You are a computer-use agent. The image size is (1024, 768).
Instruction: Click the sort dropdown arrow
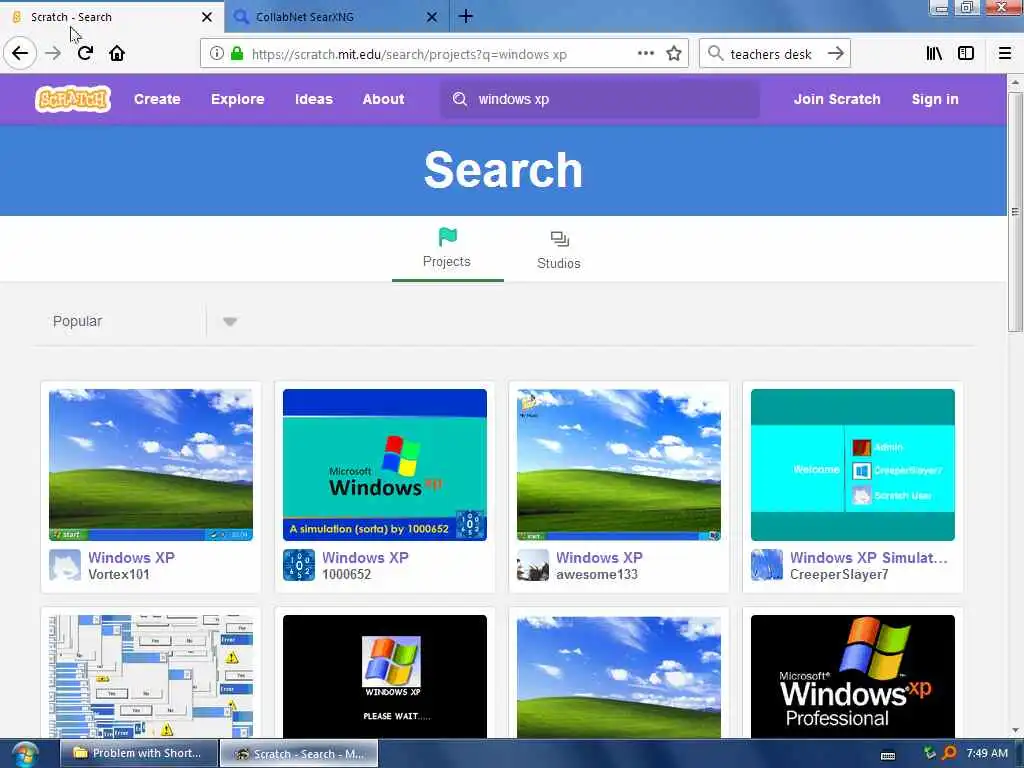click(x=229, y=321)
